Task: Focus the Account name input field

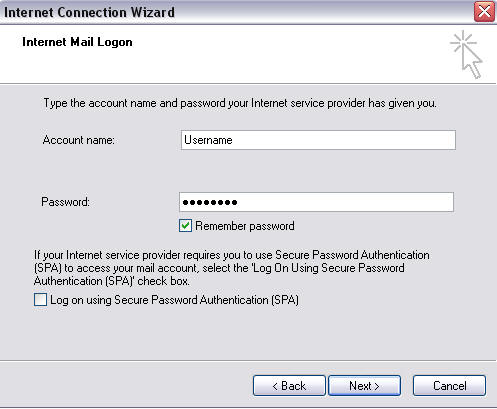Action: 318,140
